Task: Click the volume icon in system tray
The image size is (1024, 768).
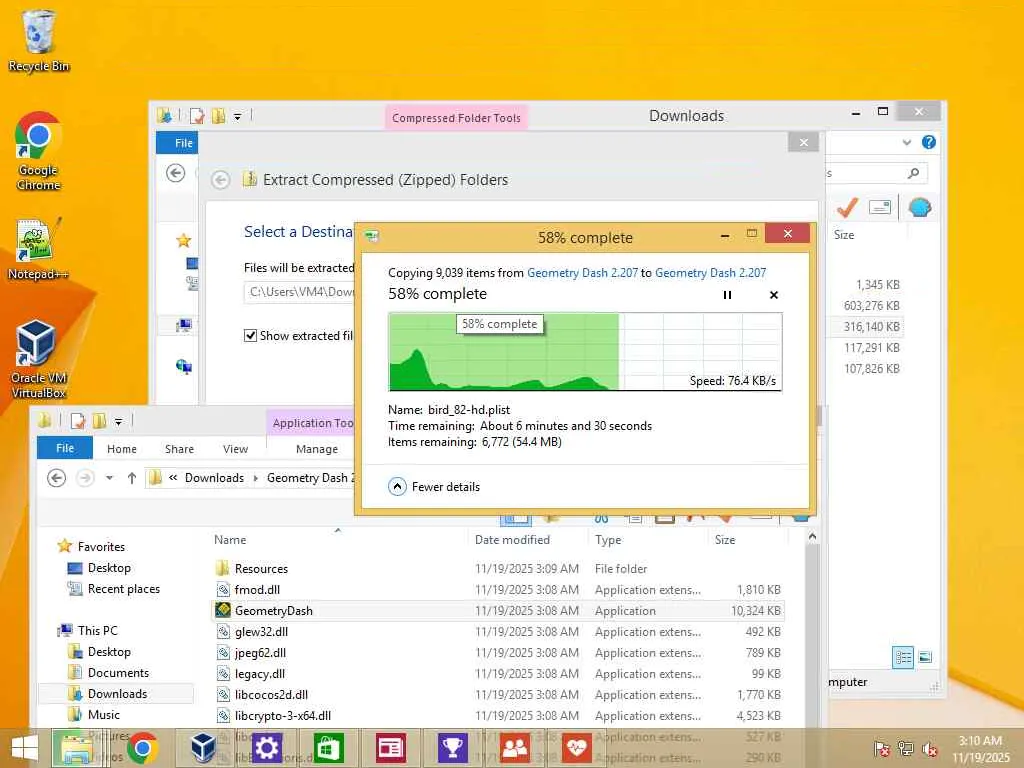Action: 930,749
